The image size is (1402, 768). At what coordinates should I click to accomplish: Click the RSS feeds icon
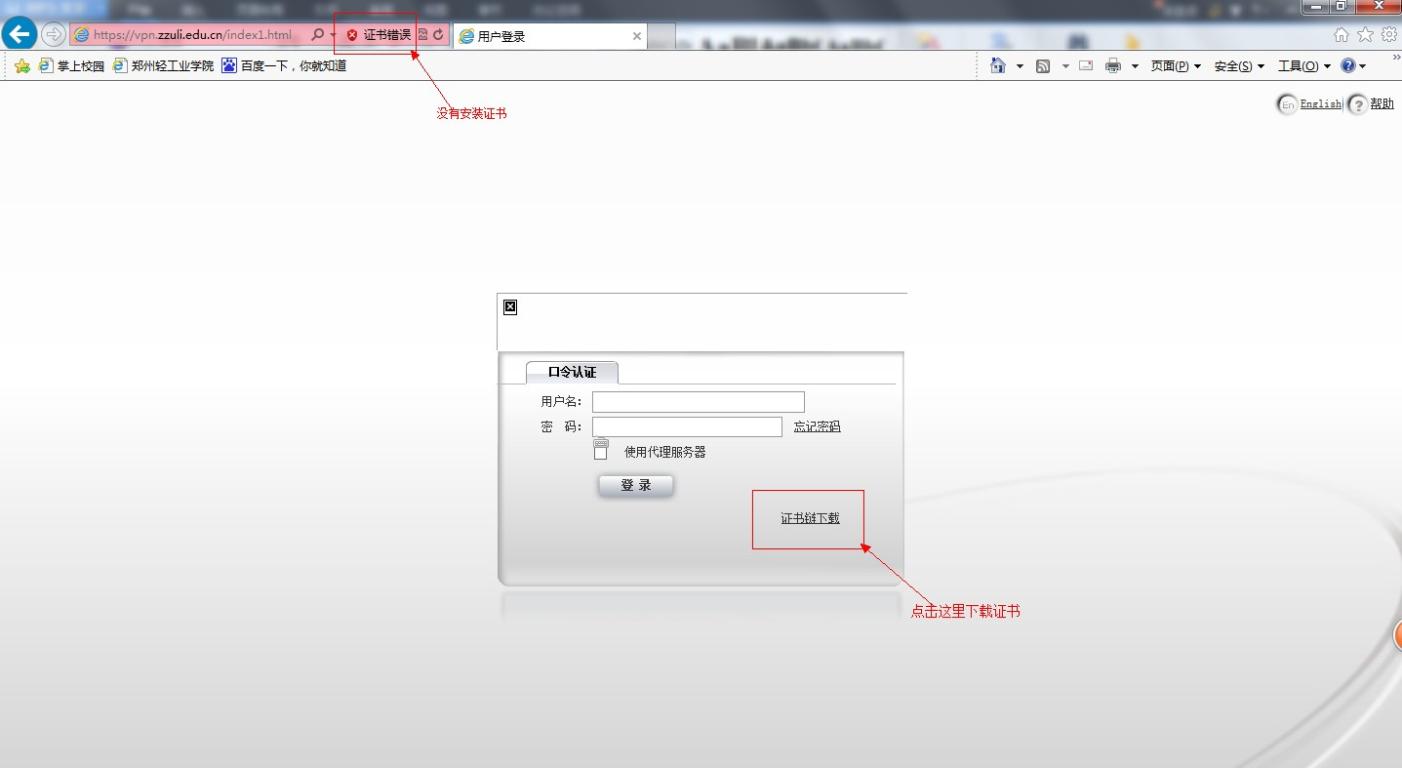point(1043,66)
